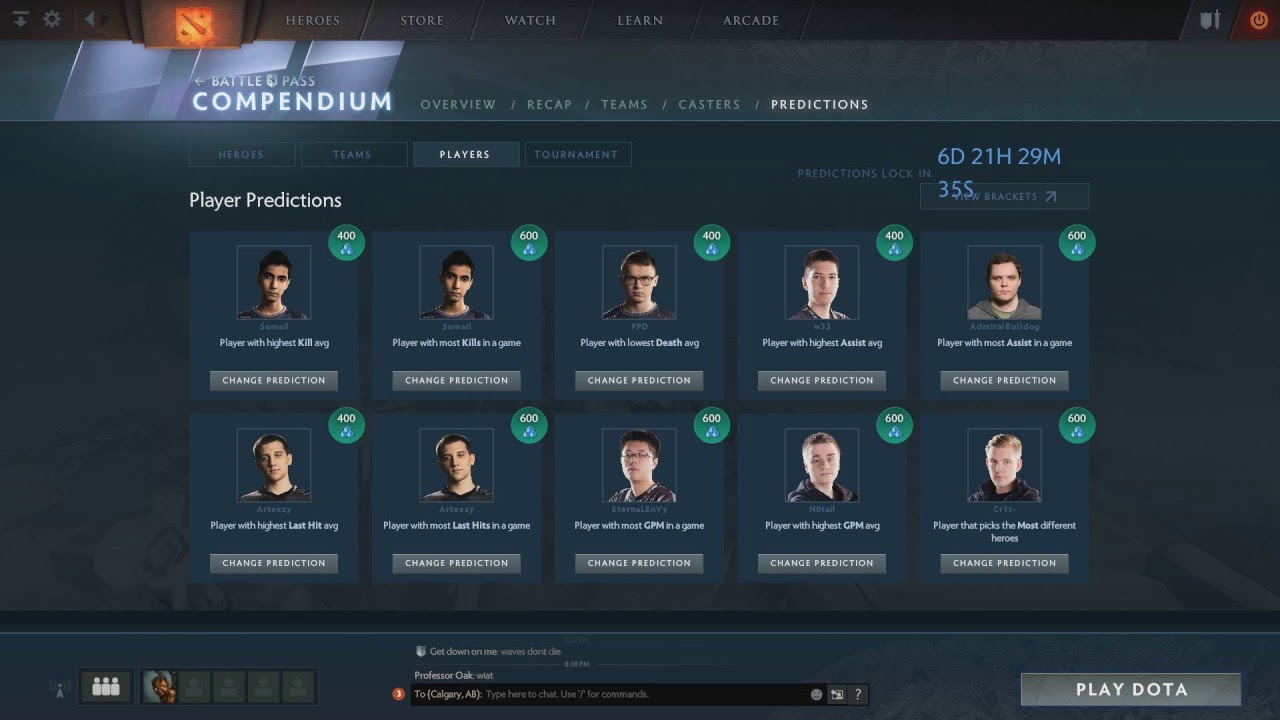The width and height of the screenshot is (1280, 720).
Task: Click the empty second party slot
Action: pyautogui.click(x=195, y=686)
